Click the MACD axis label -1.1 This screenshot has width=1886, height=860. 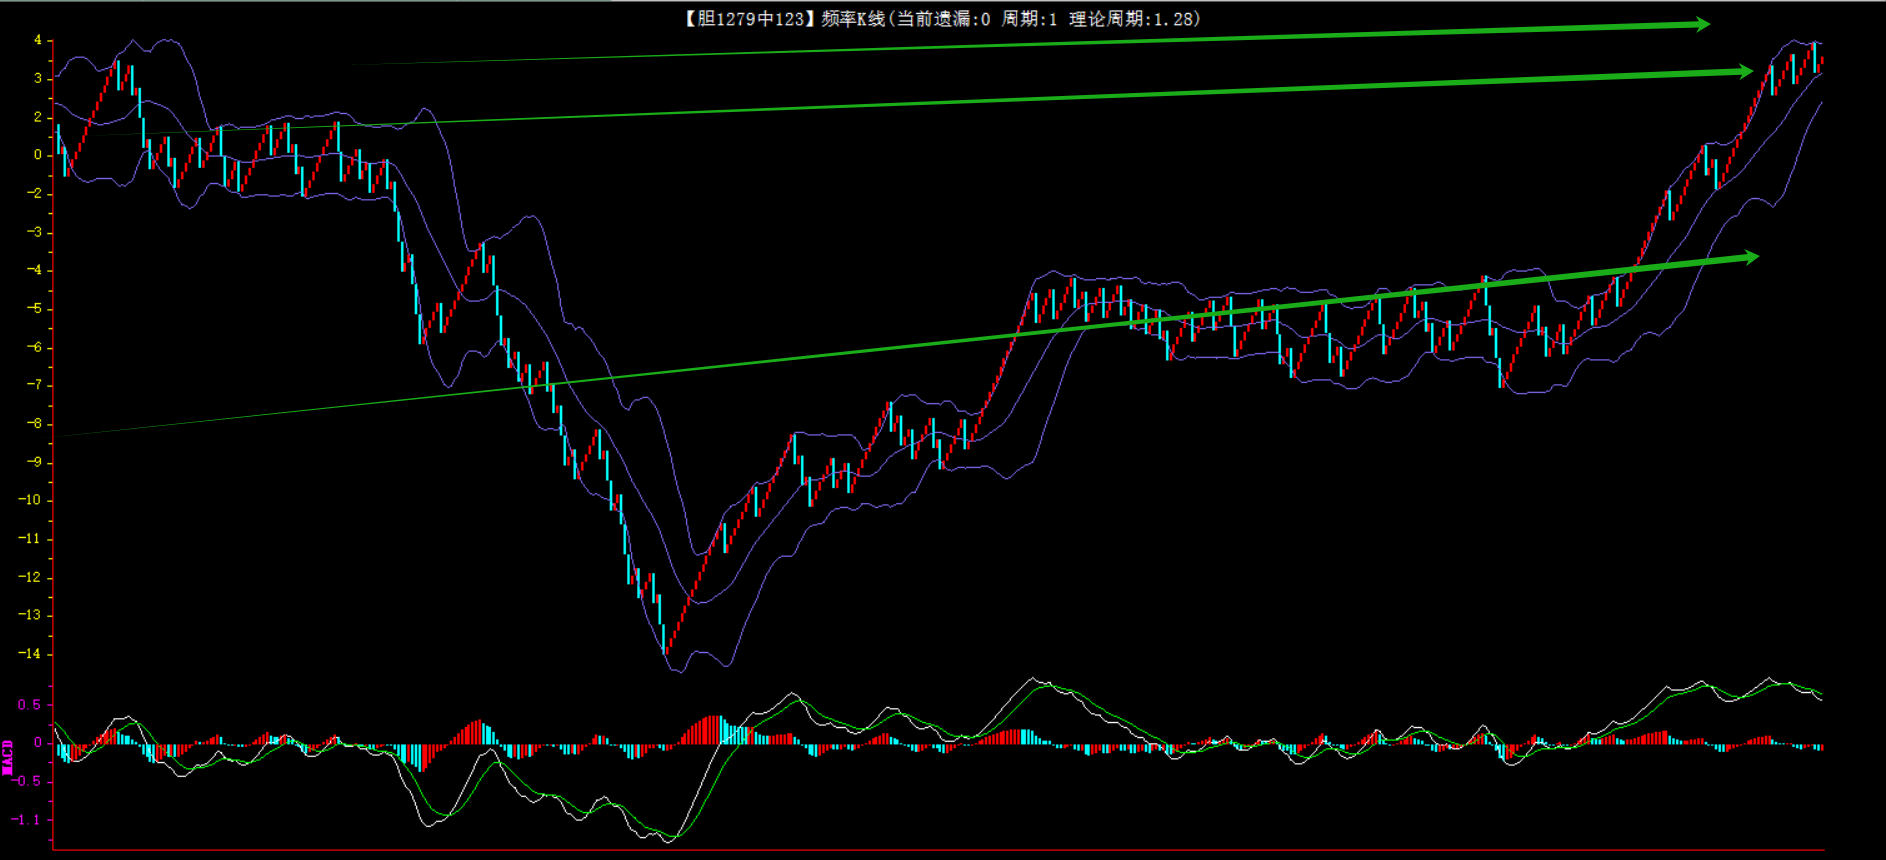[27, 820]
